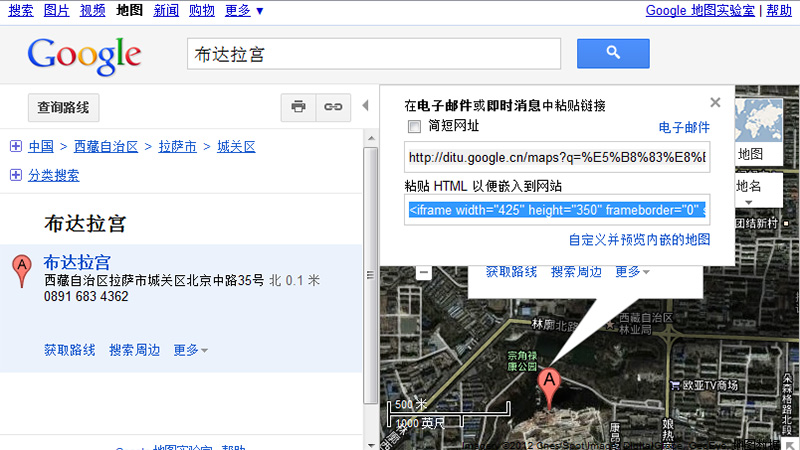This screenshot has width=800, height=450.
Task: Click red marker A in results list
Action: [21, 270]
